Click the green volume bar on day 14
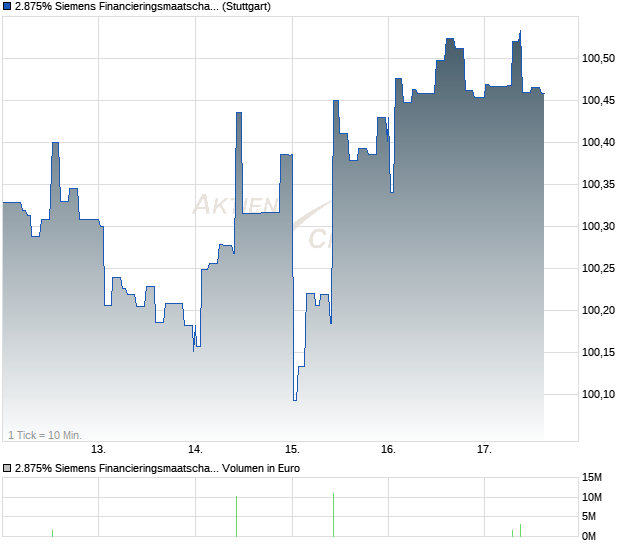 pos(236,516)
